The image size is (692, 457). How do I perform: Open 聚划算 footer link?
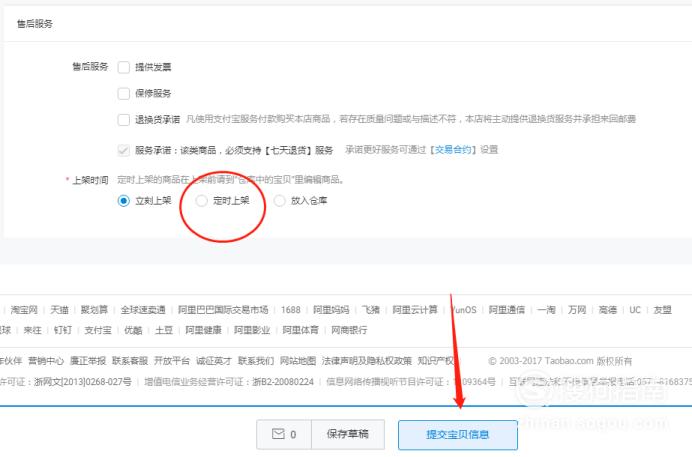tap(94, 310)
